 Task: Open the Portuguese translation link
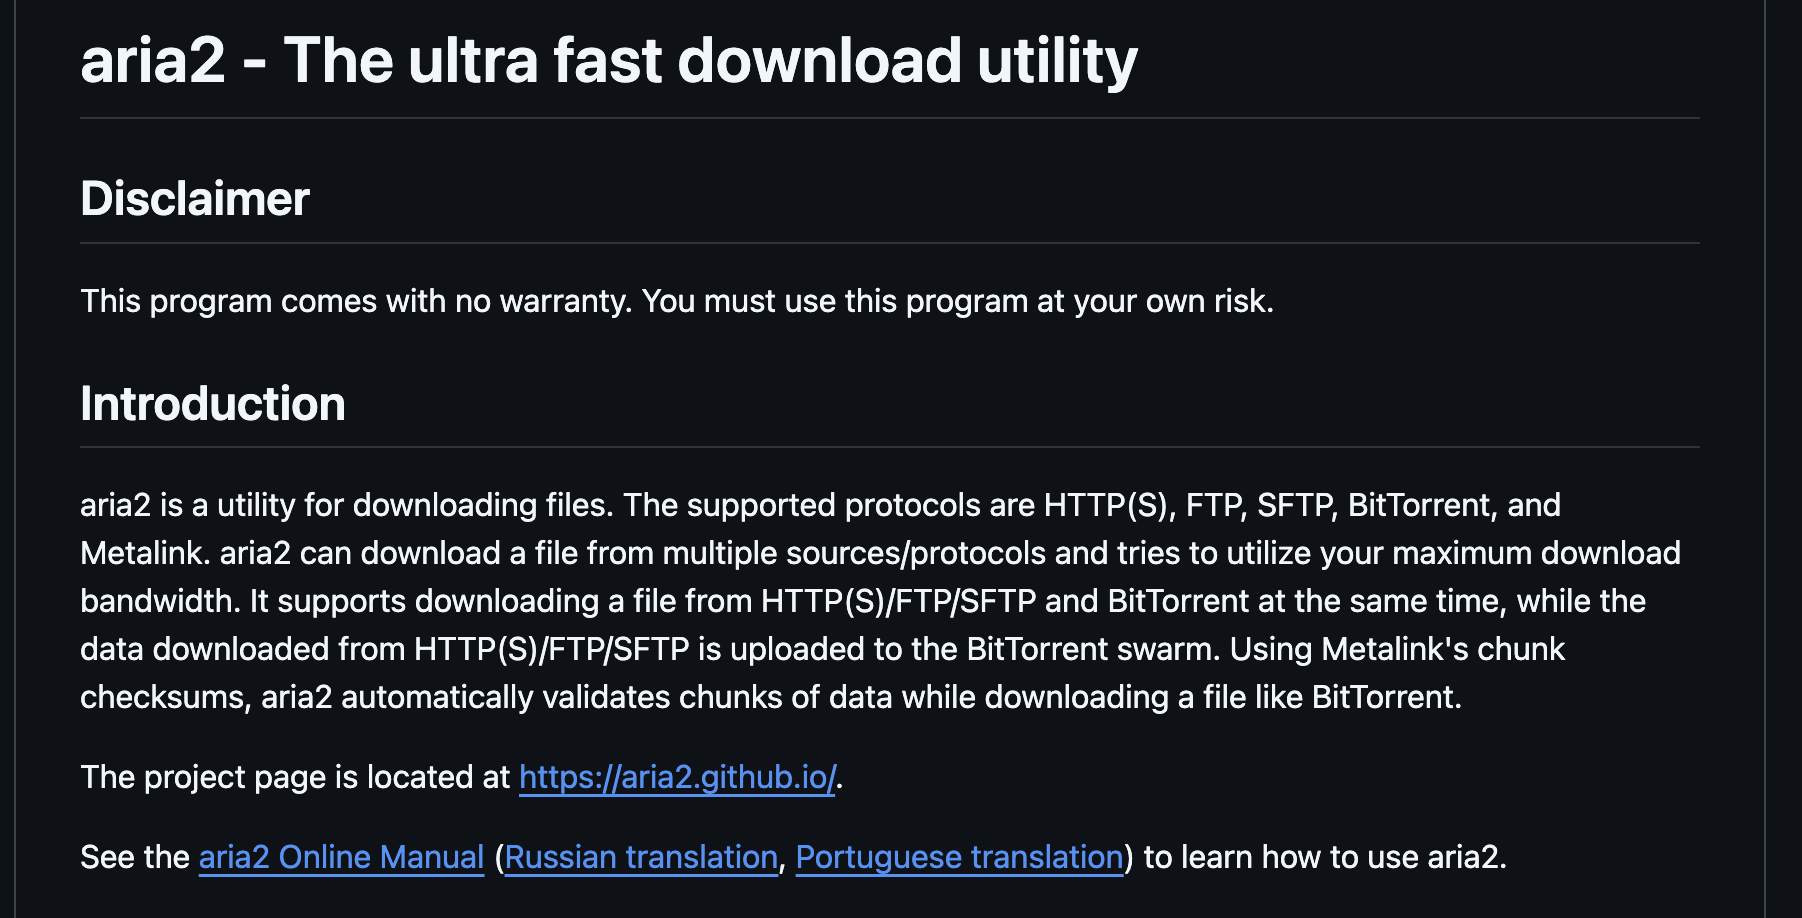coord(959,857)
